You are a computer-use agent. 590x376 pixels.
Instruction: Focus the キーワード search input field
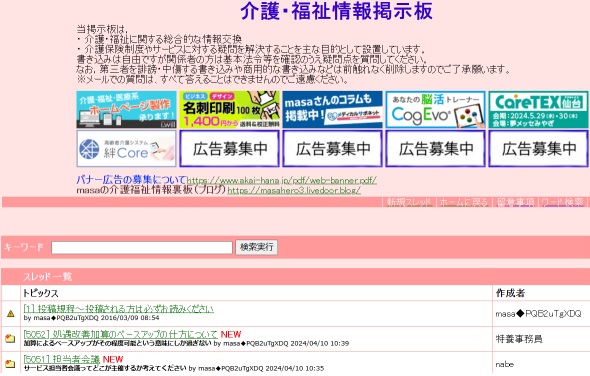coord(142,247)
